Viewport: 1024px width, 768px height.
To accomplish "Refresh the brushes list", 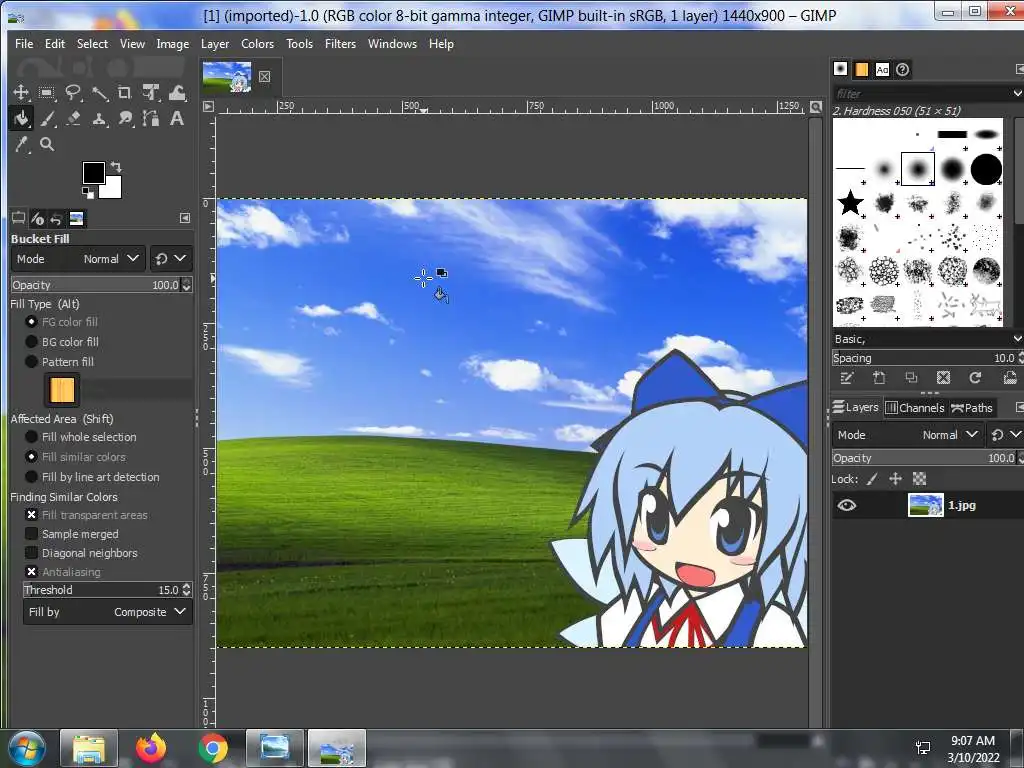I will click(975, 377).
